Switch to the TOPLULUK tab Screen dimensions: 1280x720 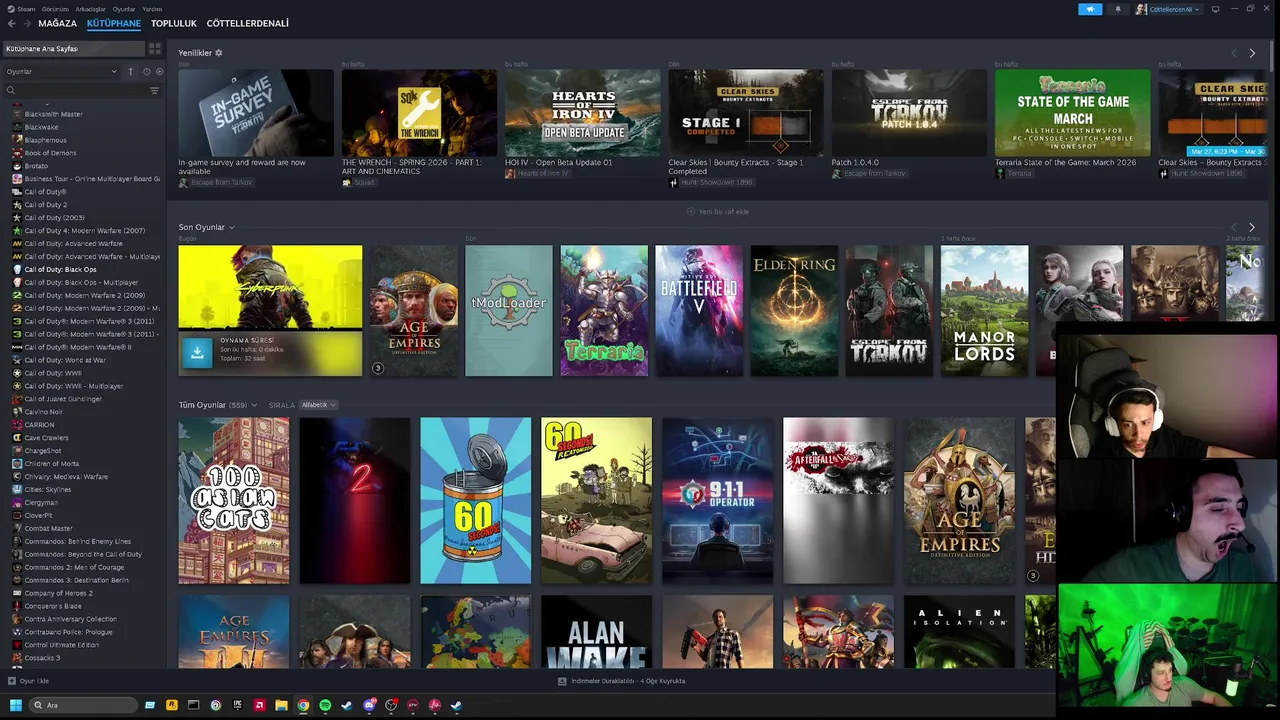pyautogui.click(x=174, y=23)
